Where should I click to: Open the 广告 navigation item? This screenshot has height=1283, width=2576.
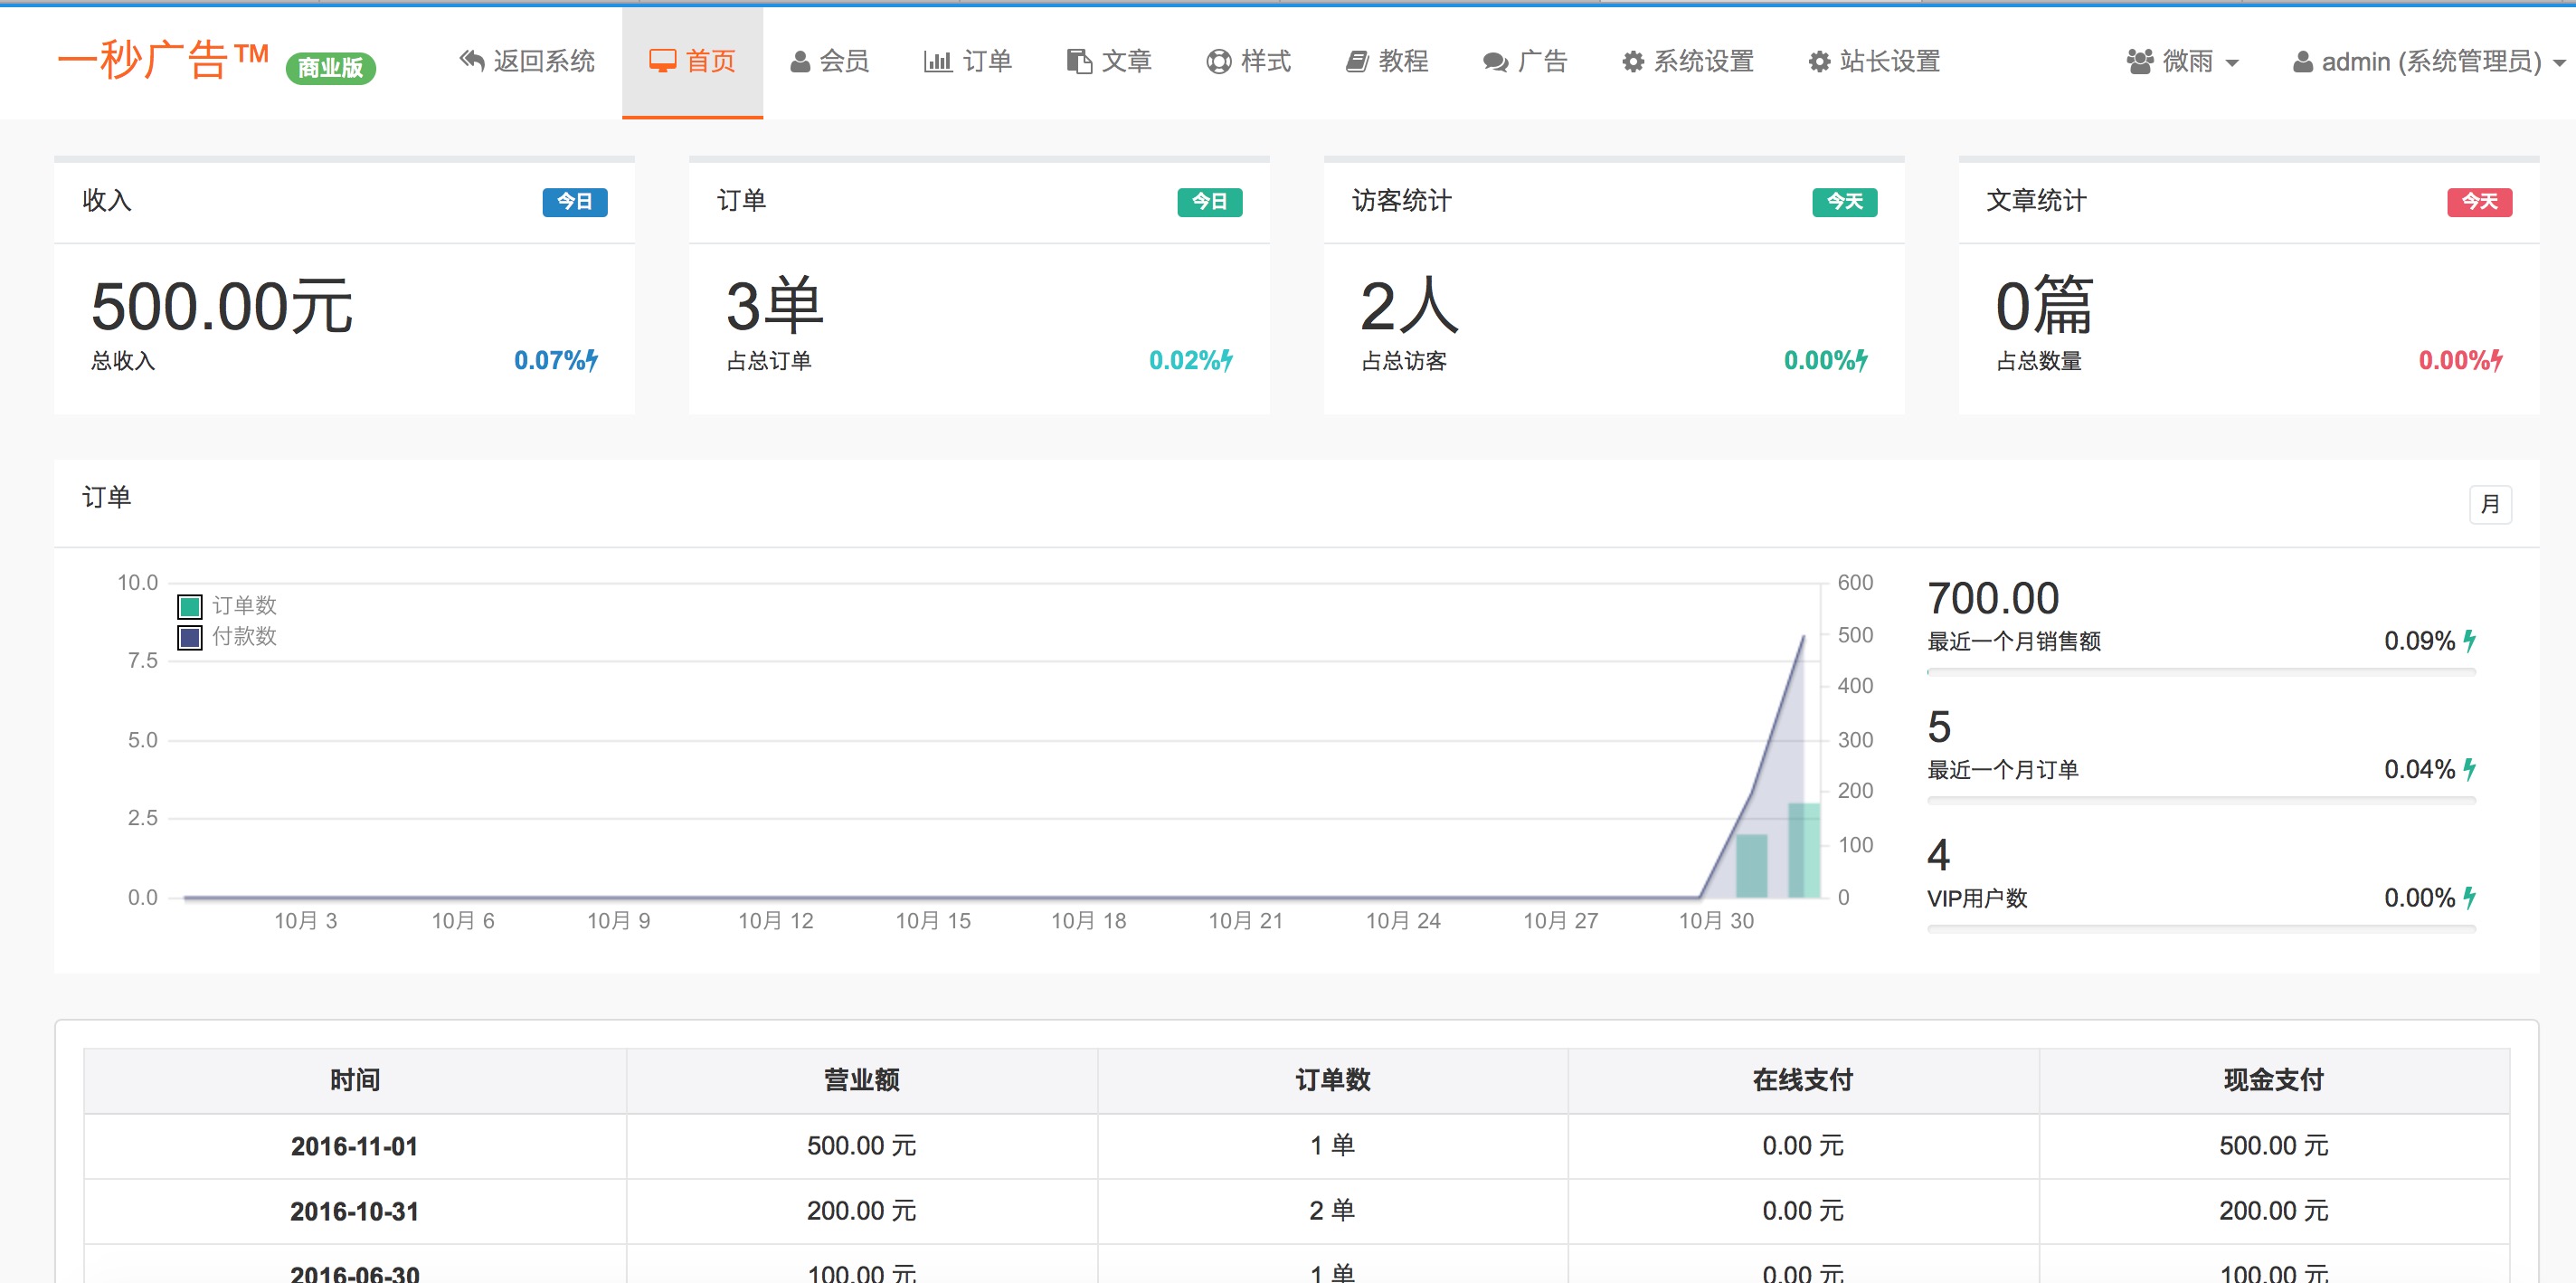coord(1525,62)
